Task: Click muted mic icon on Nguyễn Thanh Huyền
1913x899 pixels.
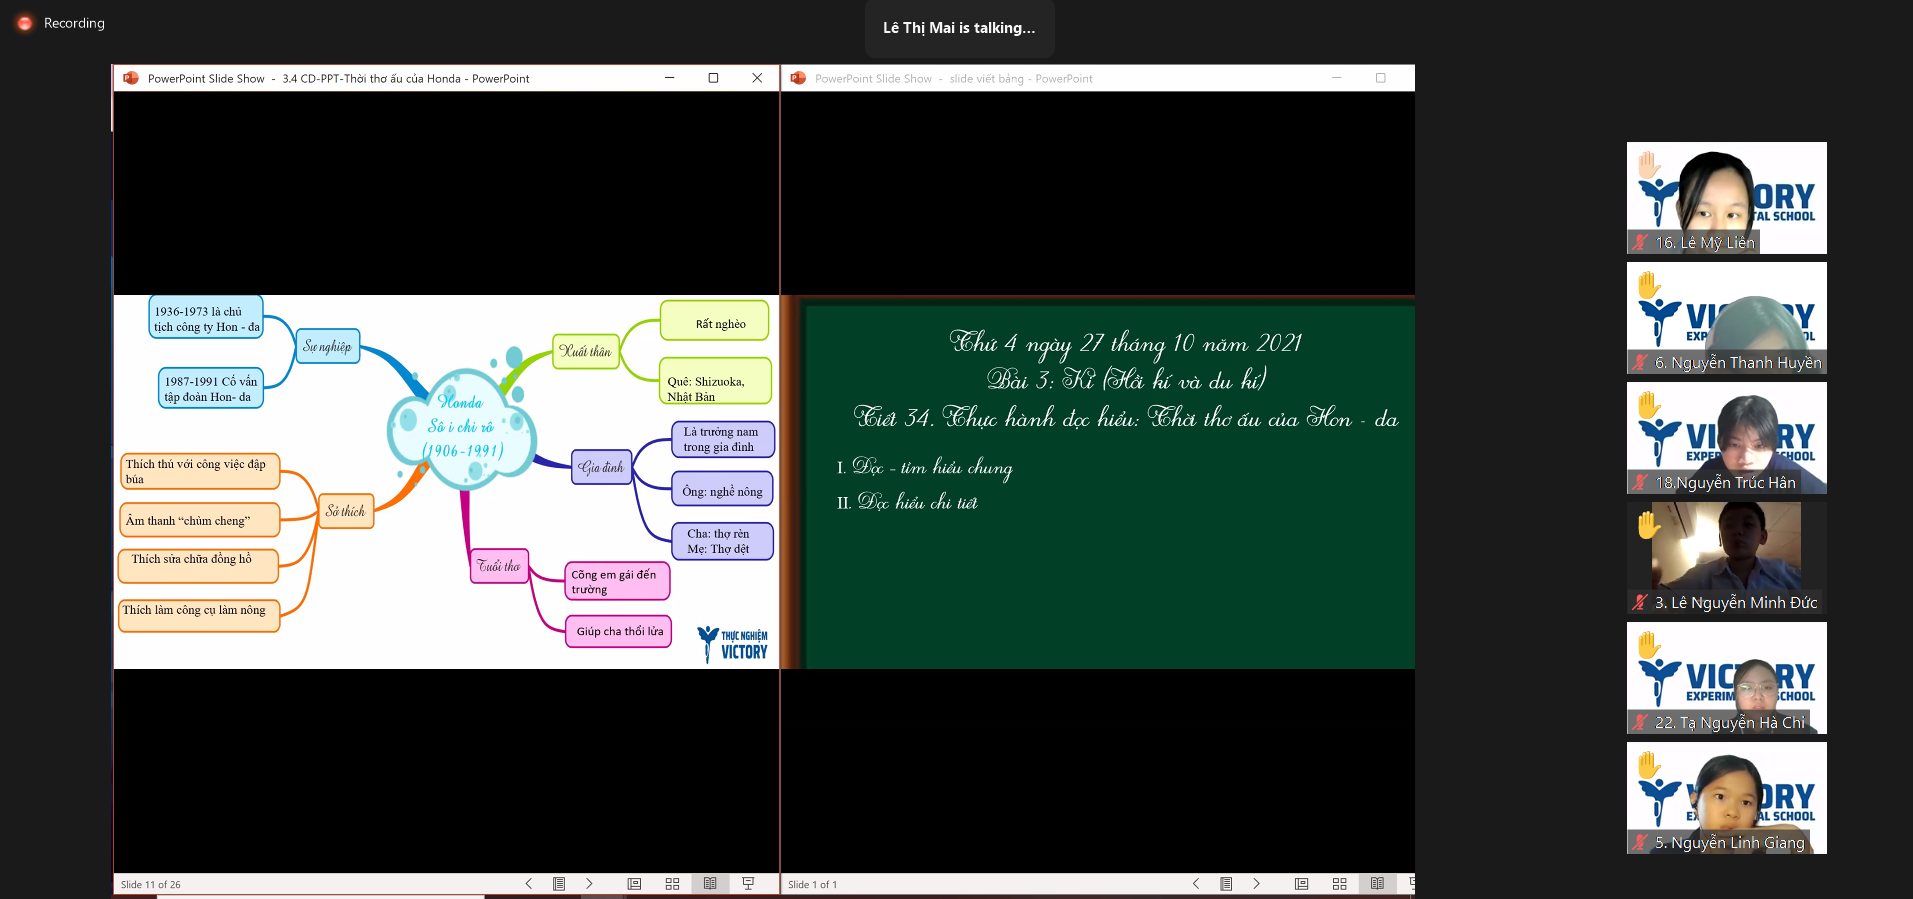Action: tap(1640, 363)
